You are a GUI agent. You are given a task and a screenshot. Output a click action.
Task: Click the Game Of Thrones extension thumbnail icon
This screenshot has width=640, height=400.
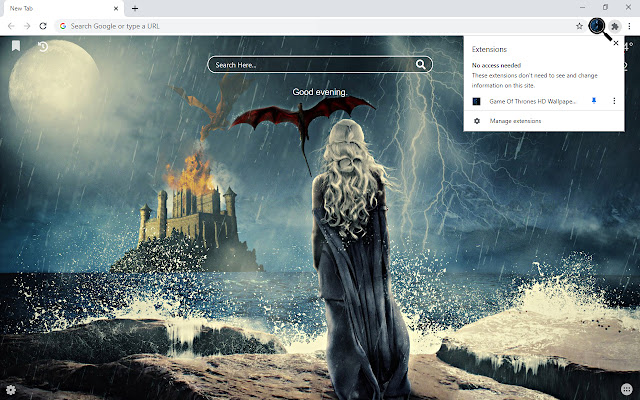click(476, 101)
